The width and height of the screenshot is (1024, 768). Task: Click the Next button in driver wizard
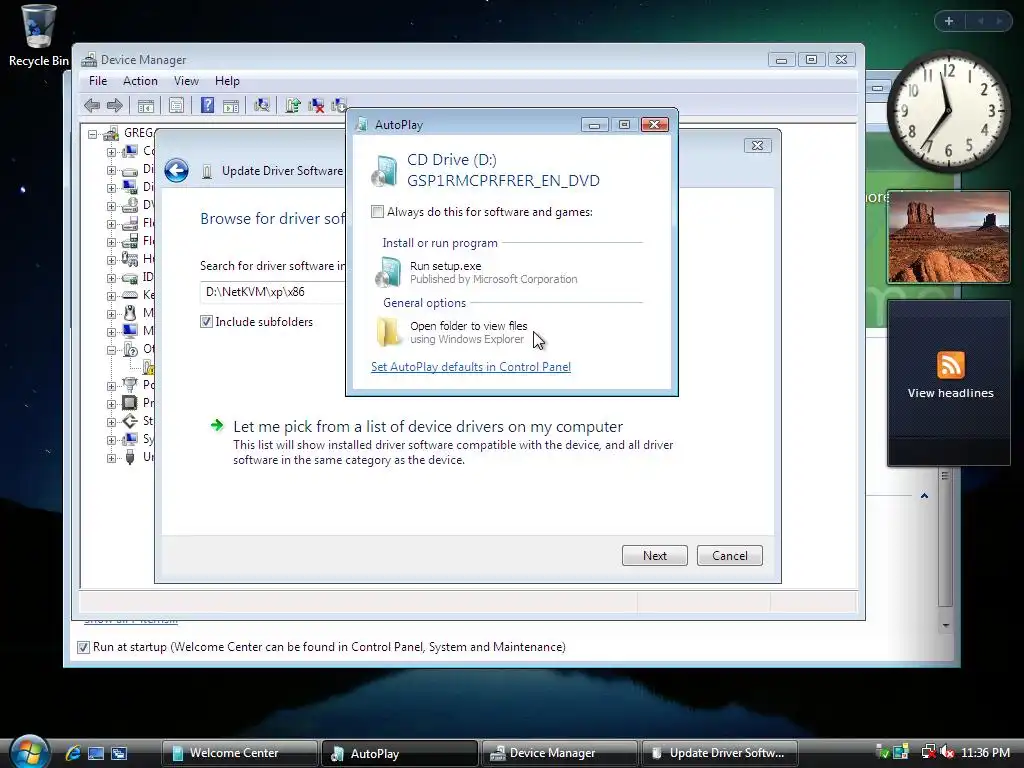click(x=654, y=556)
